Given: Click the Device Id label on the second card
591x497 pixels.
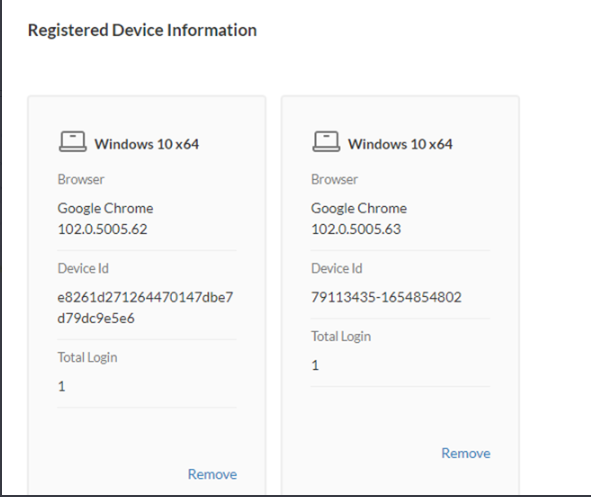Looking at the screenshot, I should (337, 268).
